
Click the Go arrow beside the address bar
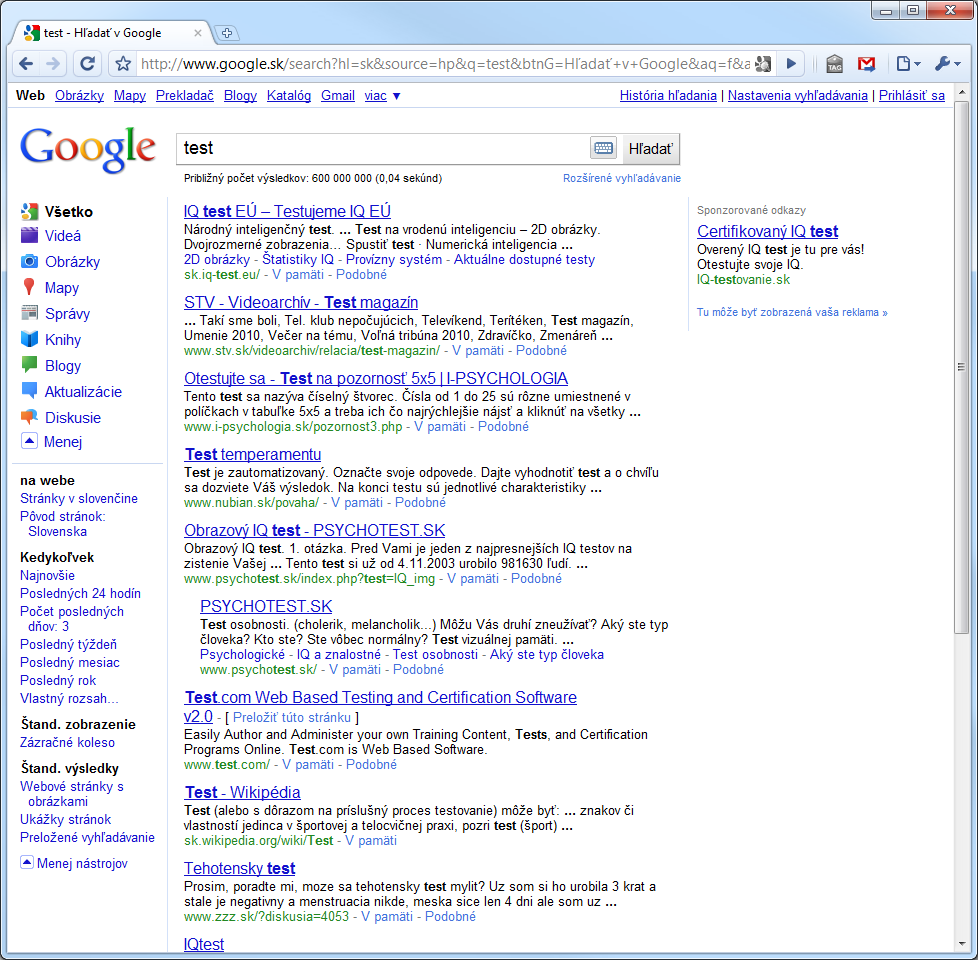[791, 64]
